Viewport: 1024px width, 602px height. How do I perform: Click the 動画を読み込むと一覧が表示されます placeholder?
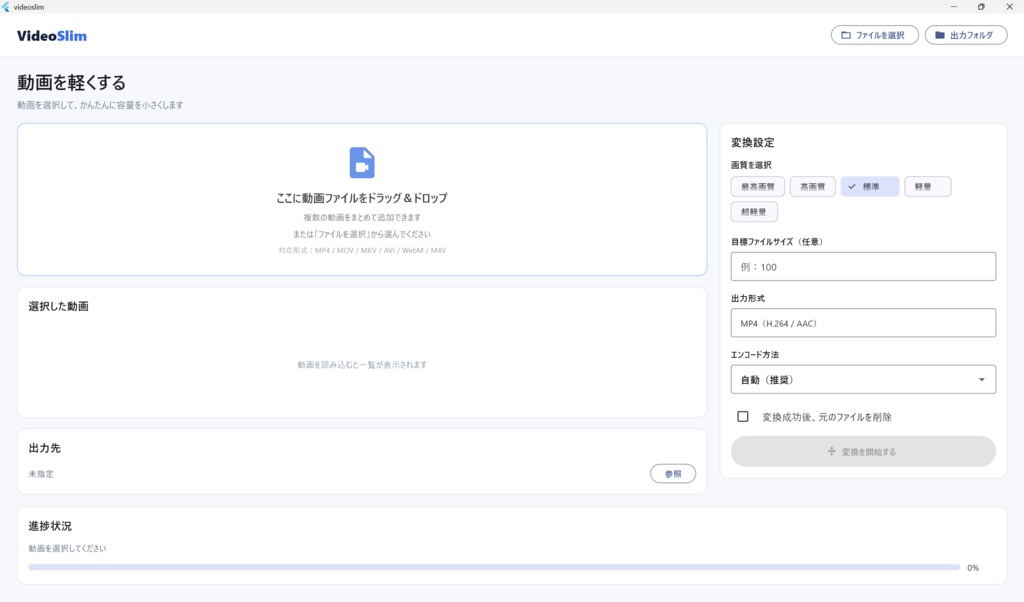pyautogui.click(x=362, y=365)
